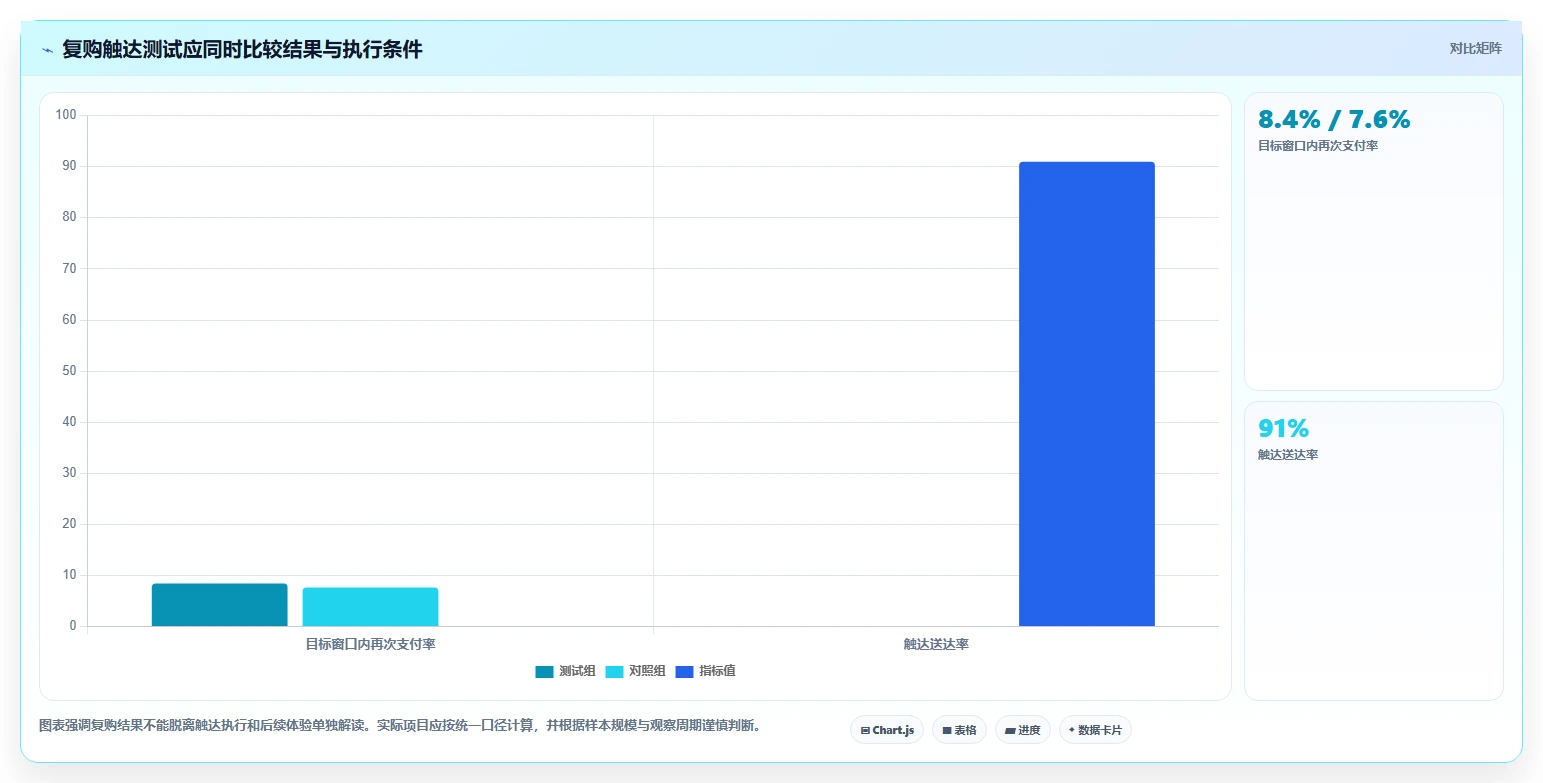Image resolution: width=1543 pixels, height=783 pixels.
Task: Click the 目标窗口内再次支付率 x-axis label
Action: click(x=370, y=644)
